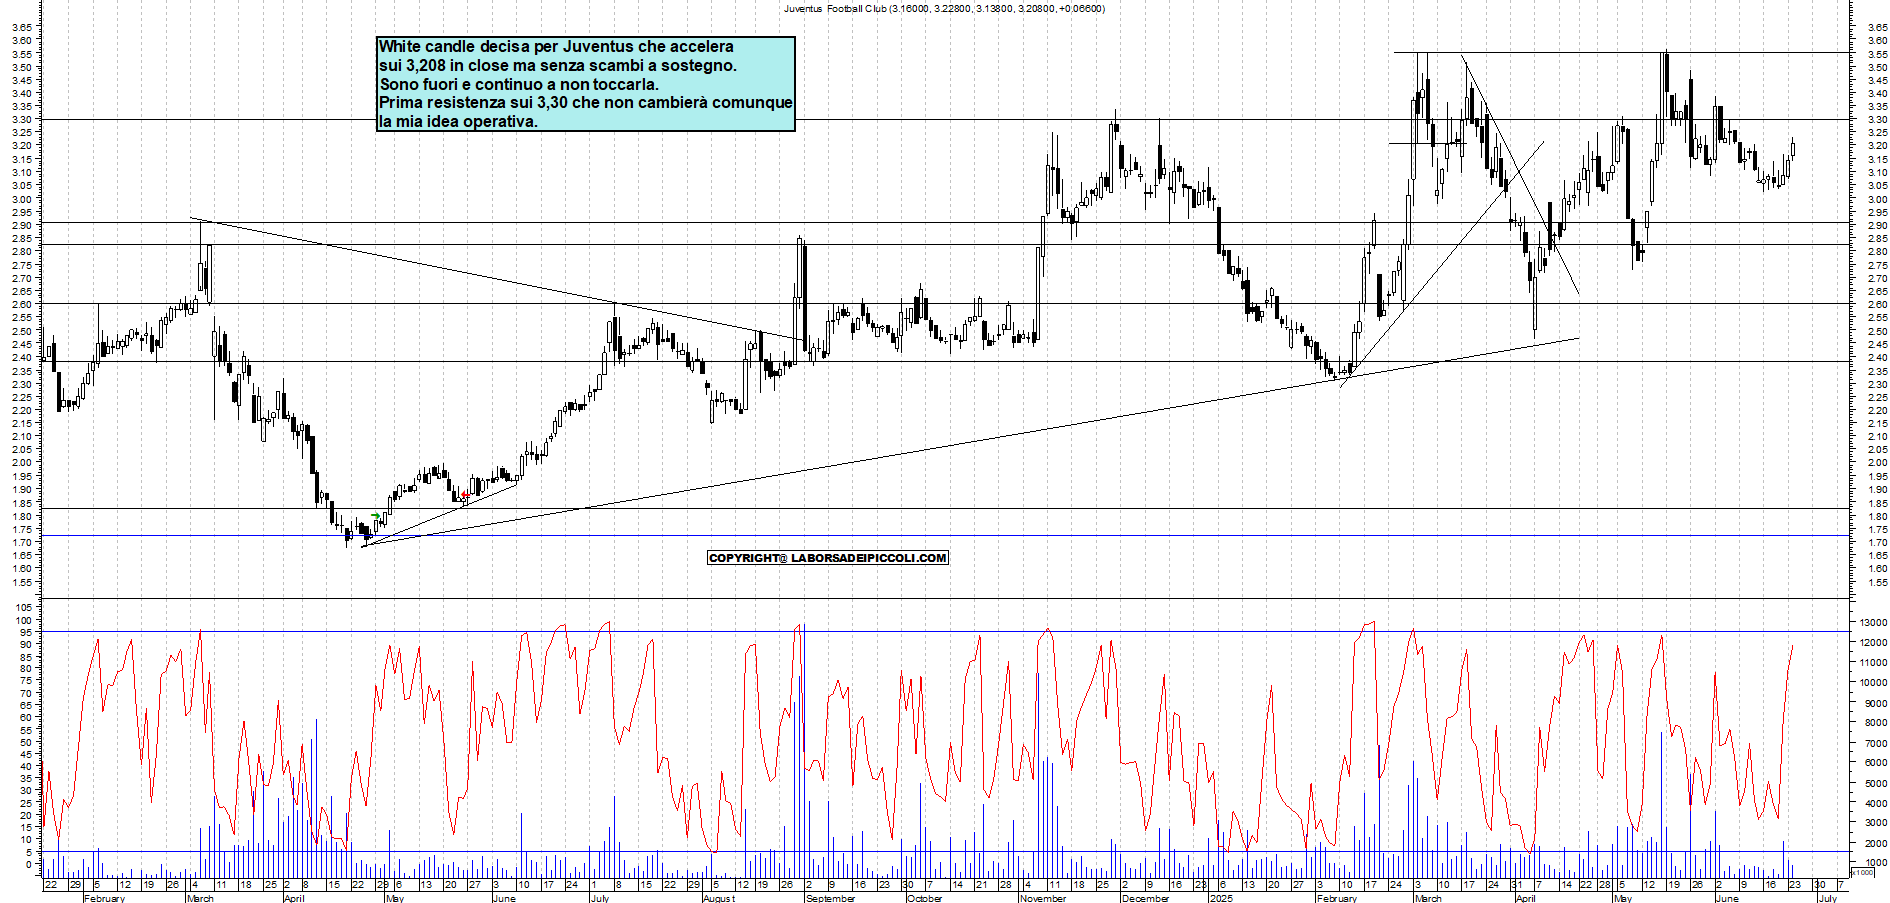The height and width of the screenshot is (903, 1890).
Task: Click the green buy arrow marker on the price chart
Action: tap(375, 516)
